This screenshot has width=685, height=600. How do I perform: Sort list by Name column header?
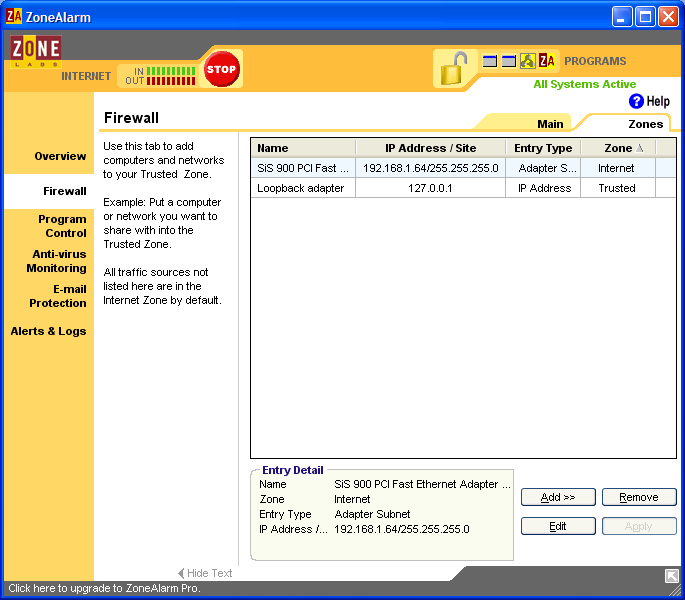click(303, 148)
